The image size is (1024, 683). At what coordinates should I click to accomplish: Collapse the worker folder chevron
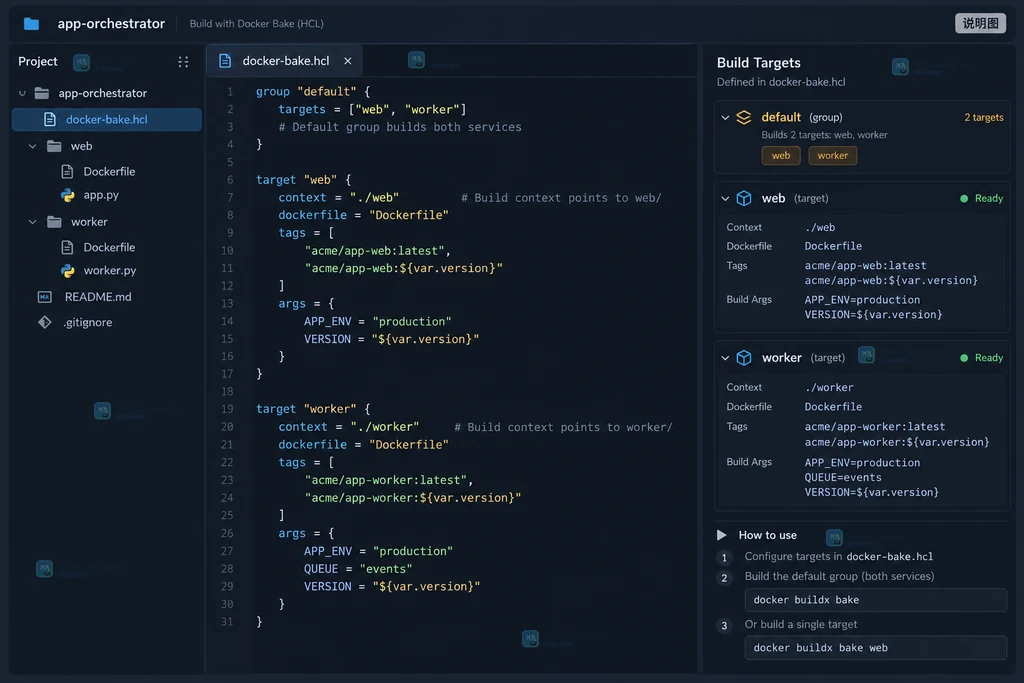pyautogui.click(x=33, y=222)
